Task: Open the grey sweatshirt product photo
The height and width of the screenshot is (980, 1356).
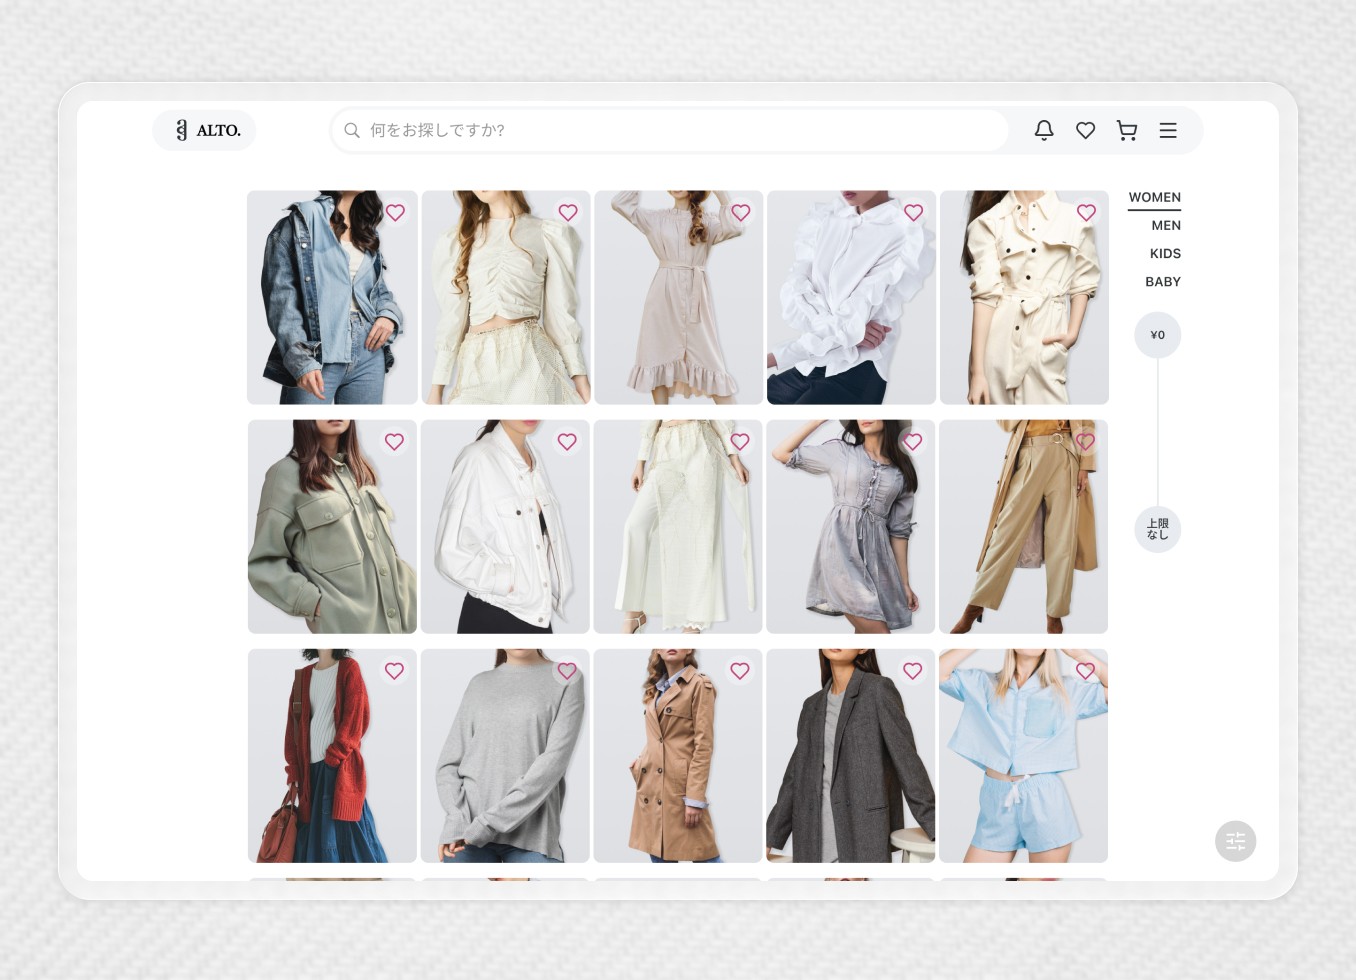Action: [505, 756]
